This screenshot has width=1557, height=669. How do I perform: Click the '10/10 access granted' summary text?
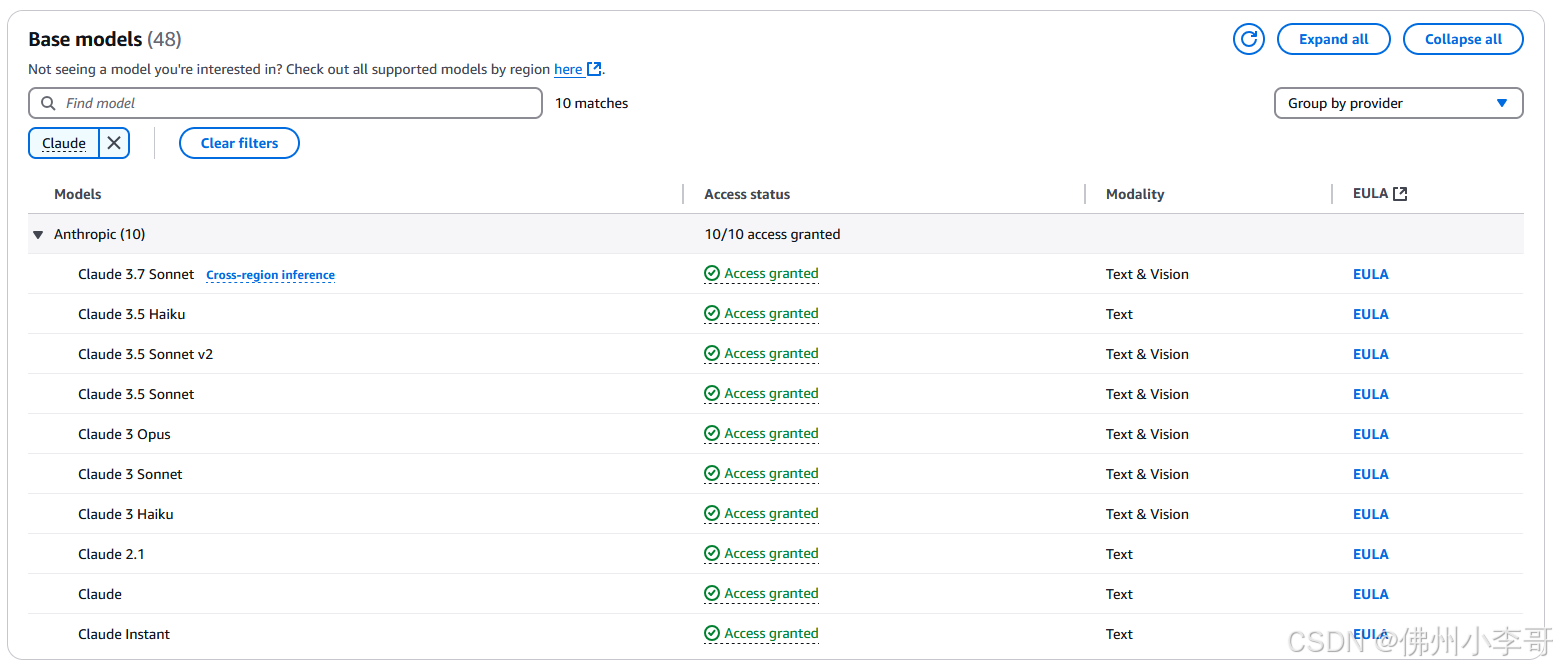pyautogui.click(x=772, y=234)
